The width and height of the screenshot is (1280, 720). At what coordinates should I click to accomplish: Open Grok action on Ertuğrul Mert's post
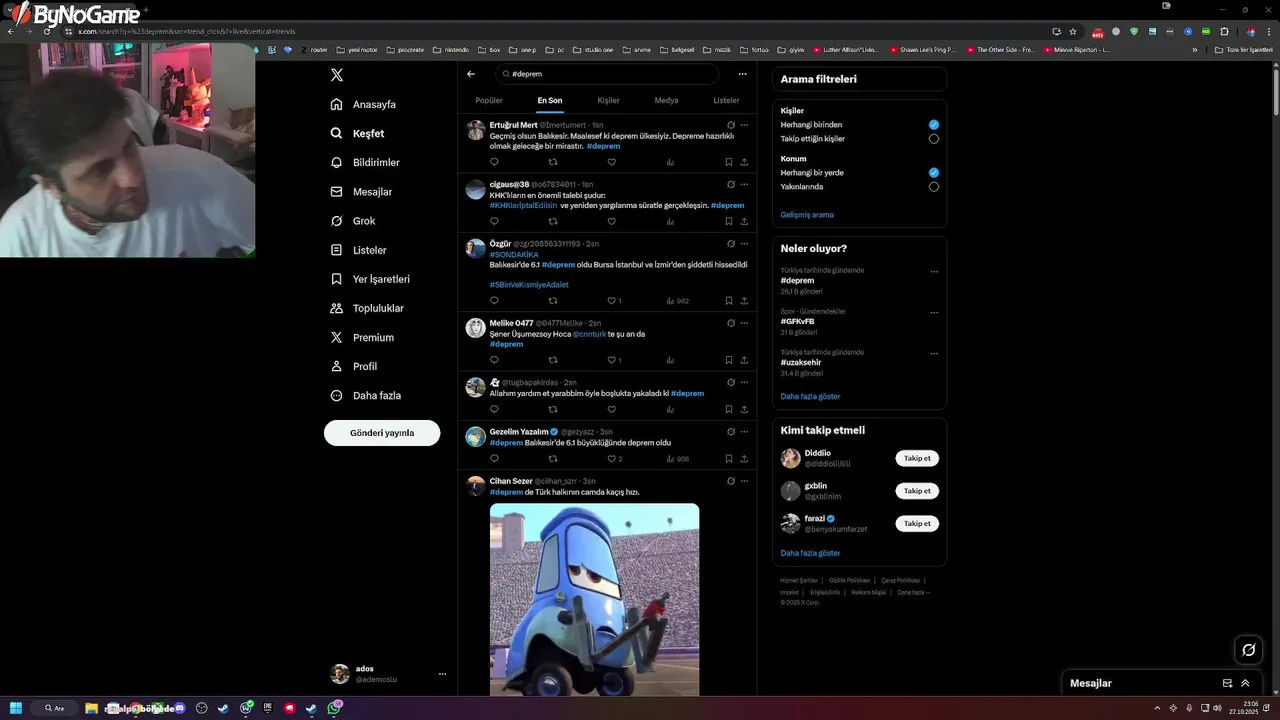click(x=731, y=125)
